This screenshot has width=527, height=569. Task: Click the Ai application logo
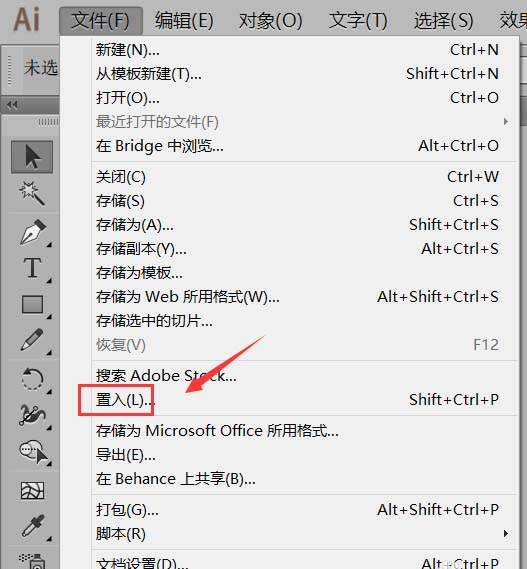coord(26,19)
